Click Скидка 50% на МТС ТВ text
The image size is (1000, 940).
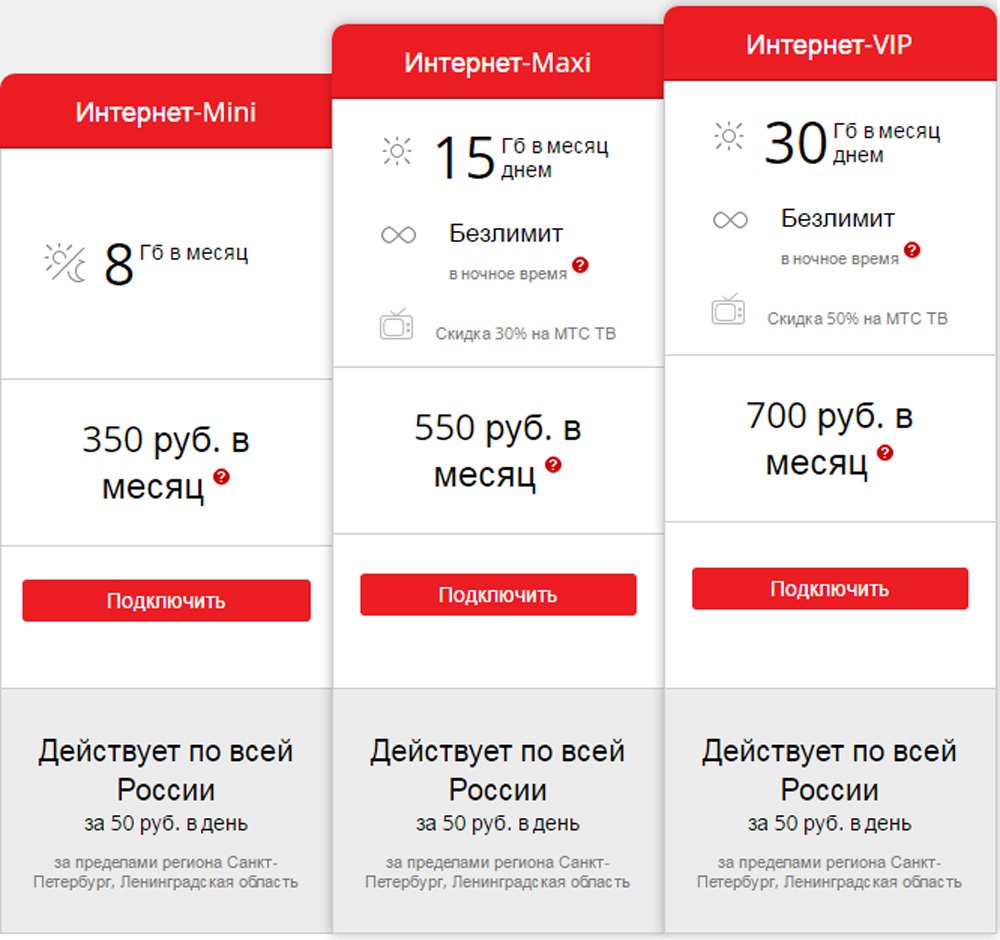coord(858,318)
